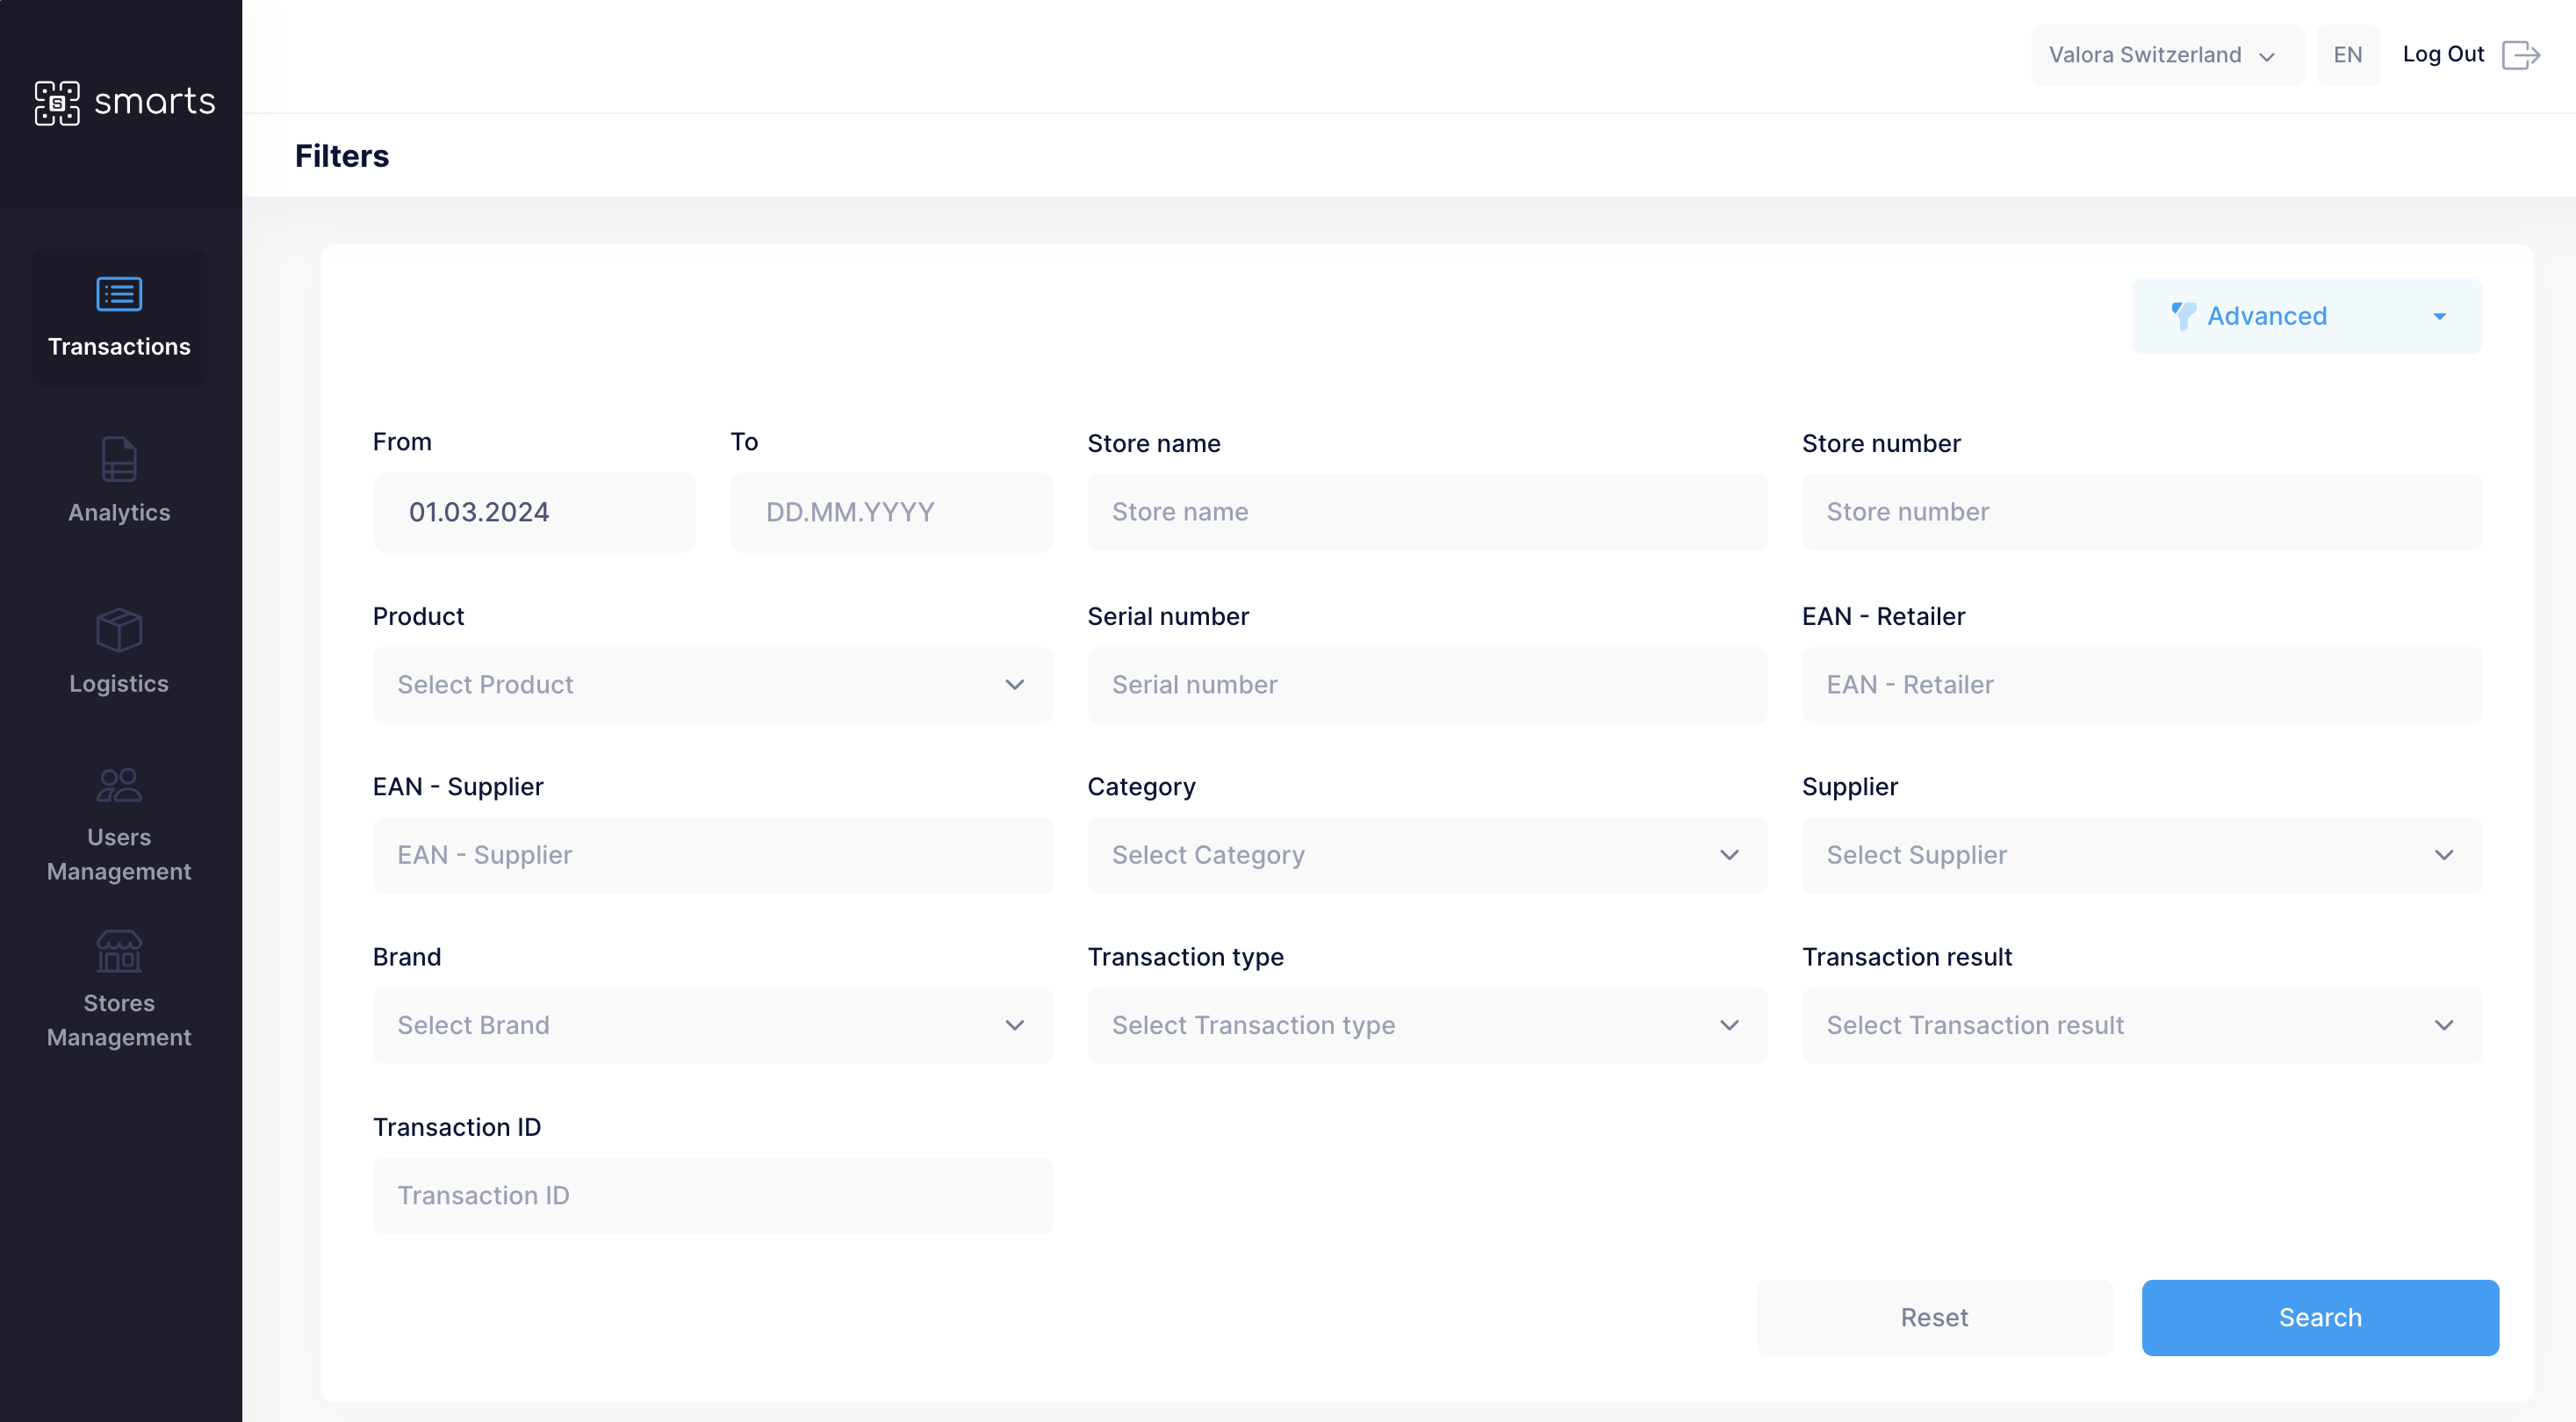Image resolution: width=2576 pixels, height=1422 pixels.
Task: Click the blue Search button
Action: 2319,1317
